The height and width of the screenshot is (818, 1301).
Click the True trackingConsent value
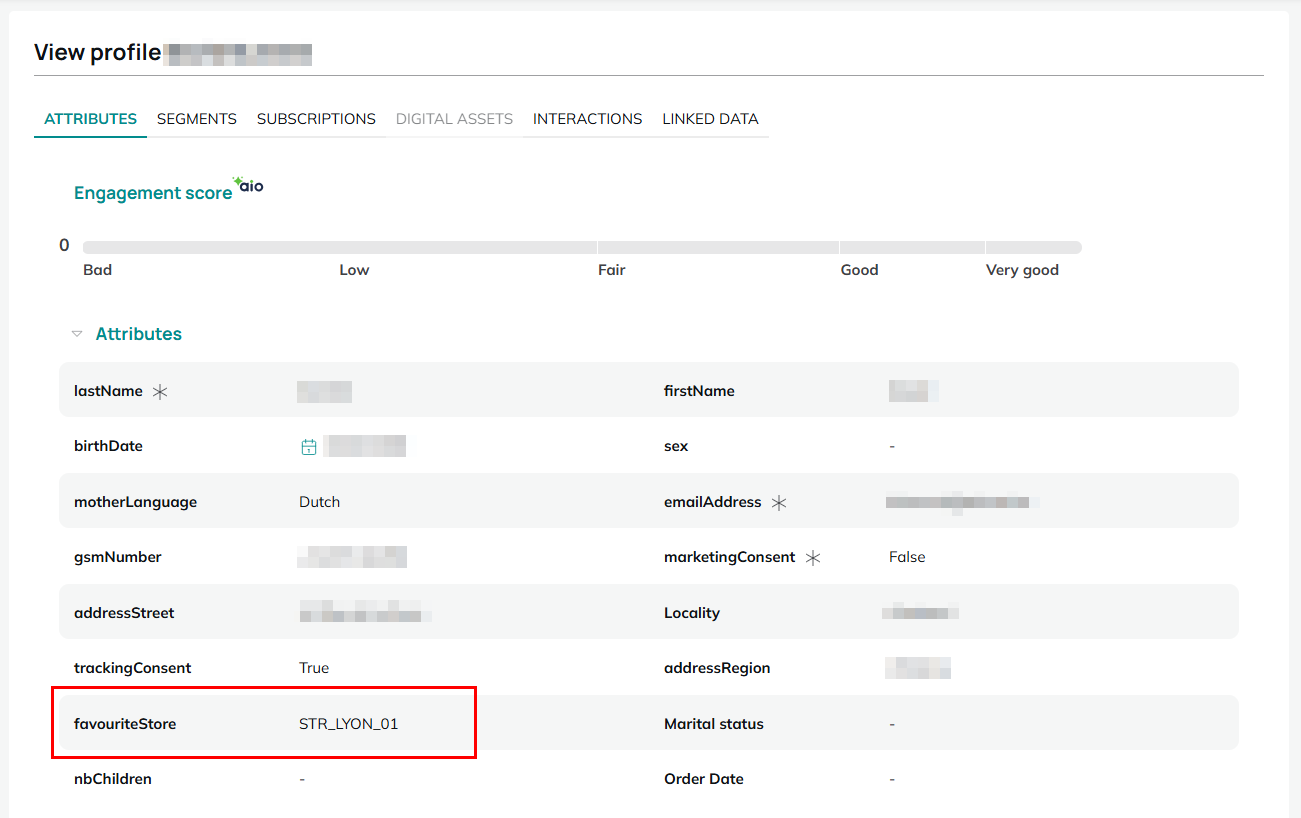[314, 668]
